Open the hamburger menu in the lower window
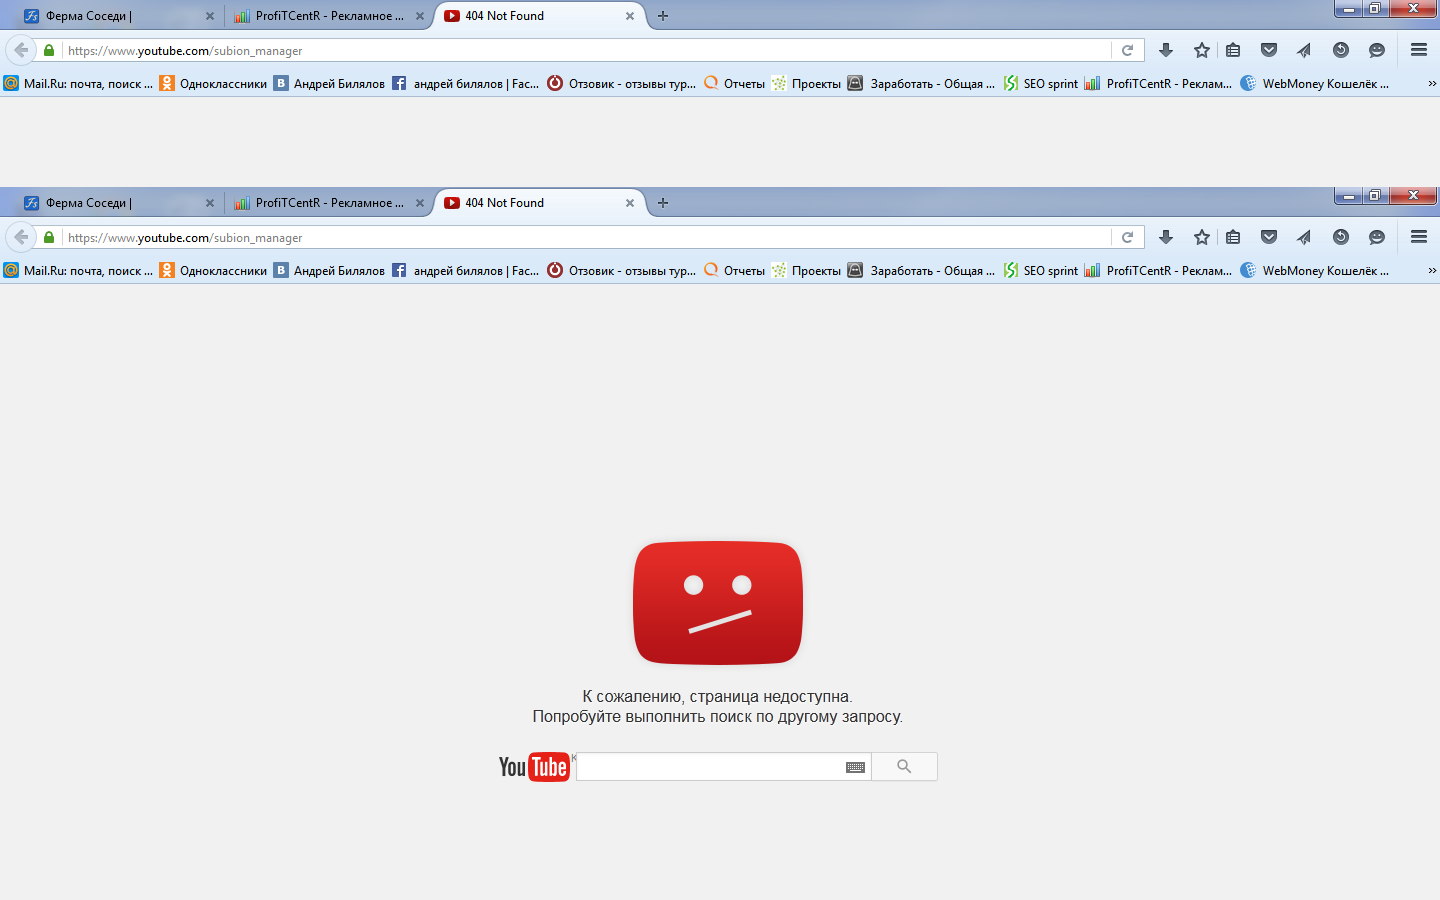The width and height of the screenshot is (1440, 900). (x=1419, y=237)
